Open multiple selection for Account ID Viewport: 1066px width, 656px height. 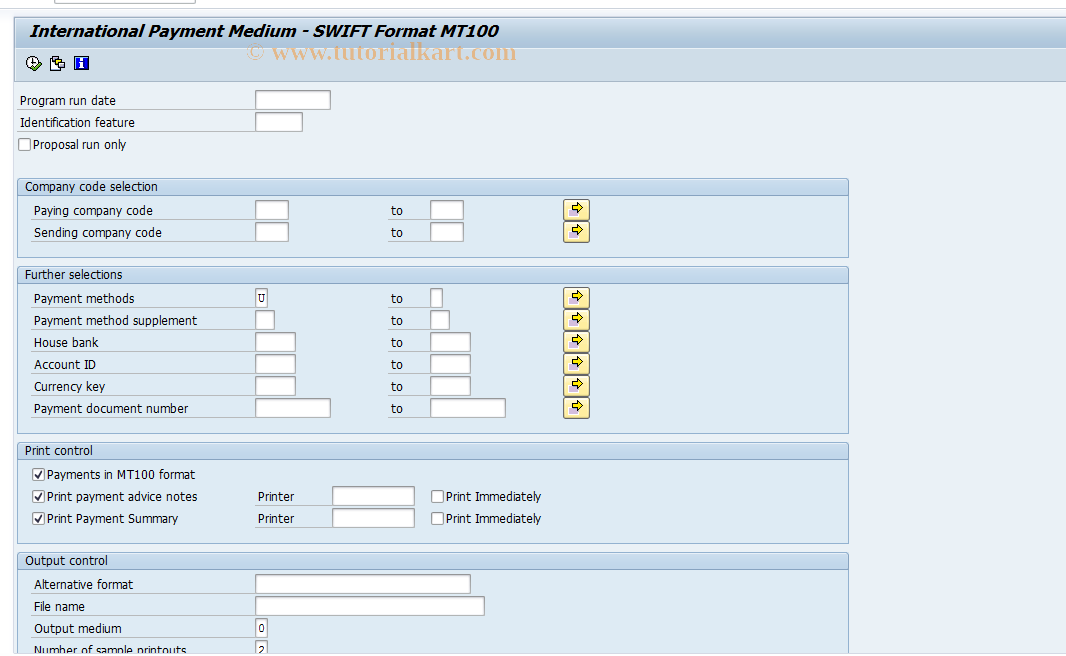point(576,364)
